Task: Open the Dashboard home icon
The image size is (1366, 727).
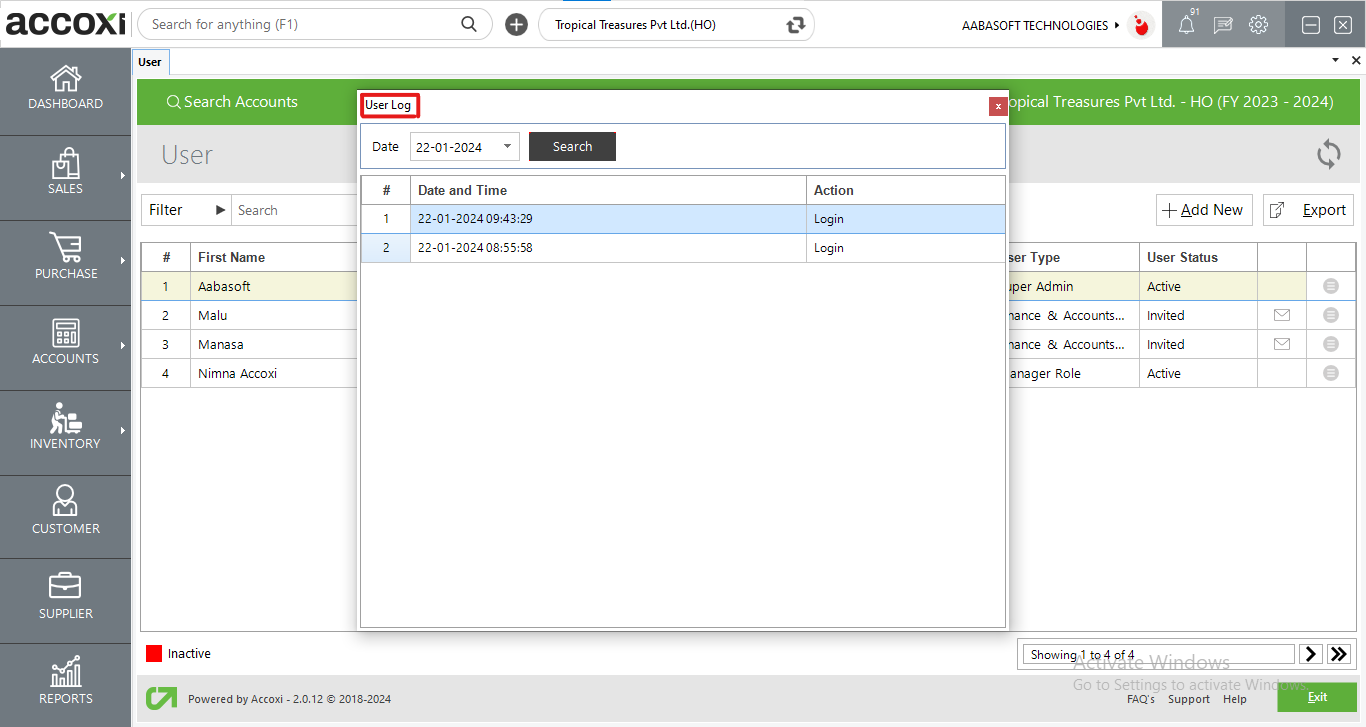Action: tap(65, 88)
